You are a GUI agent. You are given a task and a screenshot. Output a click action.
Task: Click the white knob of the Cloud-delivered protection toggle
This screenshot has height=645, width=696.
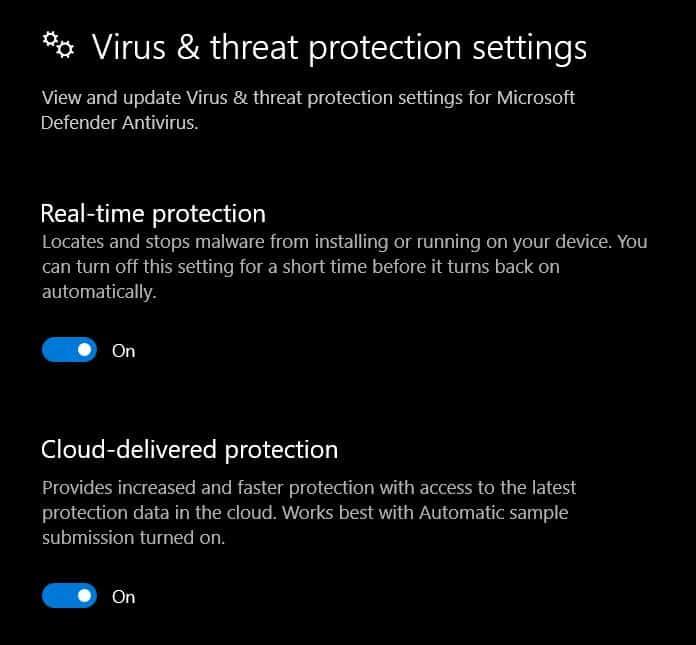(x=84, y=596)
